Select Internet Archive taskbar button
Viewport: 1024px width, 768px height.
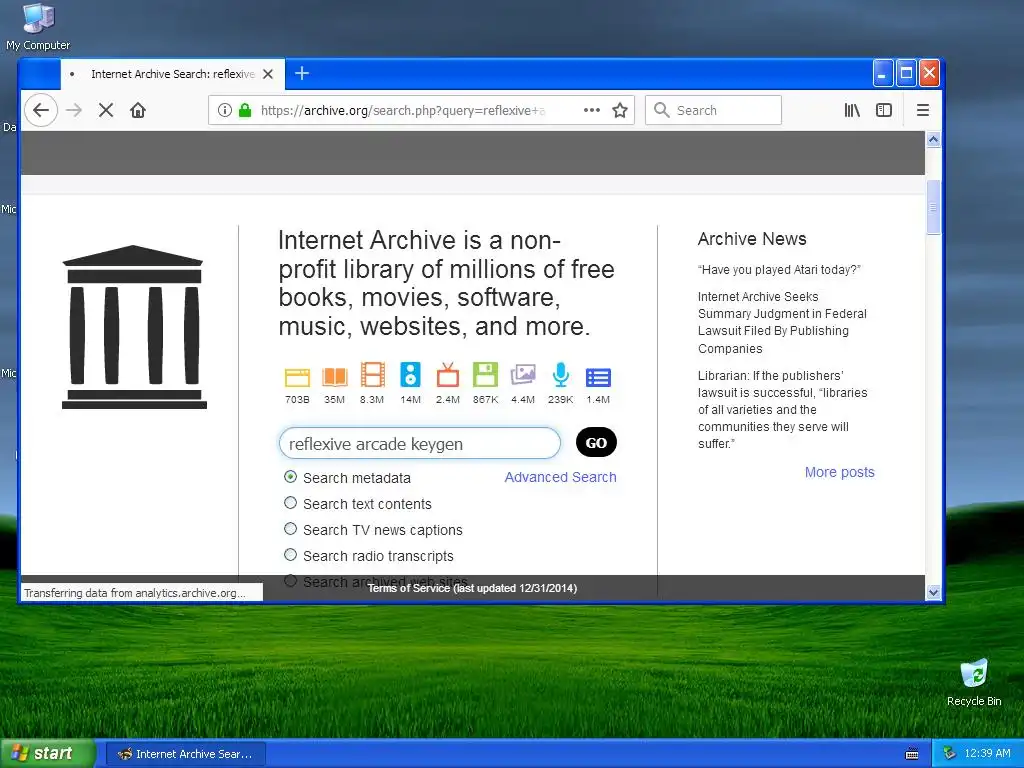[185, 754]
